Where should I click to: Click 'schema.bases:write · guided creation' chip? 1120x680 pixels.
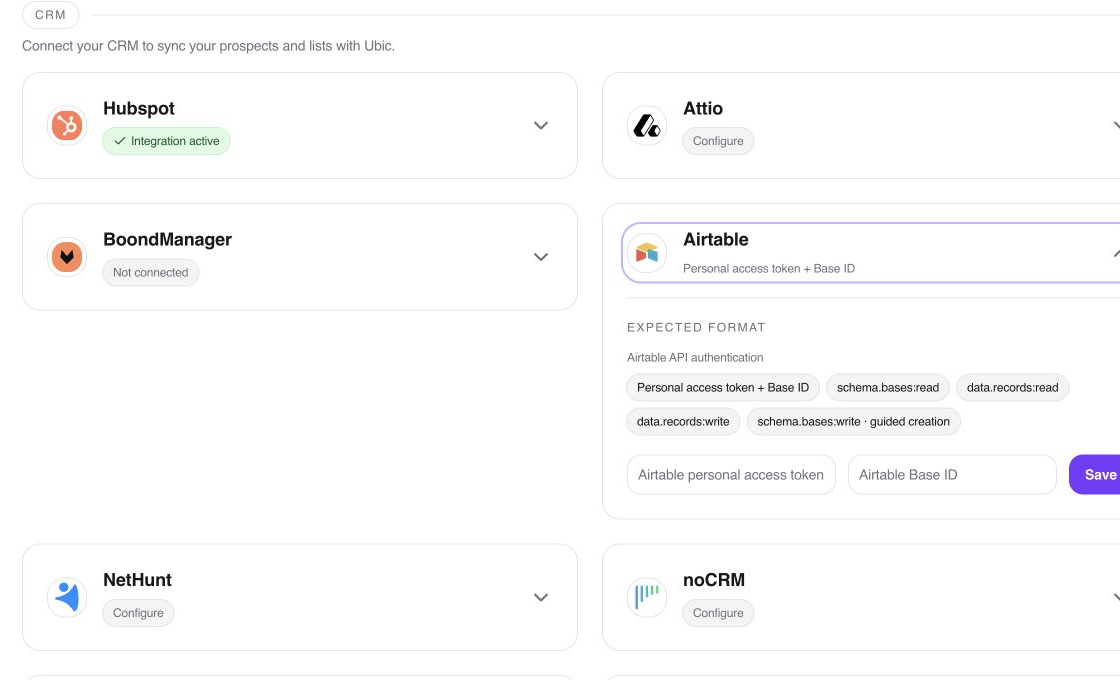[x=854, y=422]
